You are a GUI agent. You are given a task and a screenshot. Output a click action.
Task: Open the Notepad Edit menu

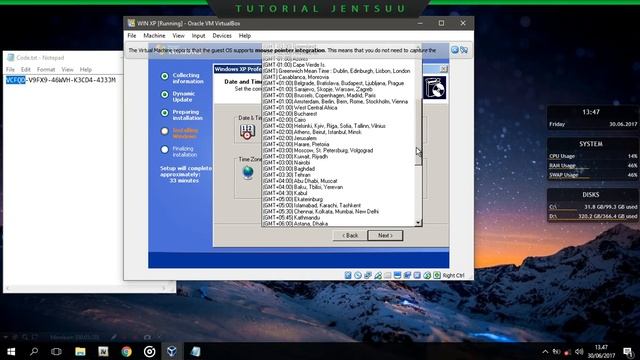click(x=26, y=70)
